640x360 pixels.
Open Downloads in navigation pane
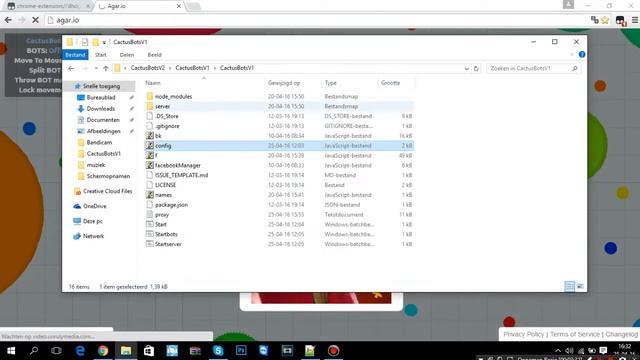click(100, 109)
